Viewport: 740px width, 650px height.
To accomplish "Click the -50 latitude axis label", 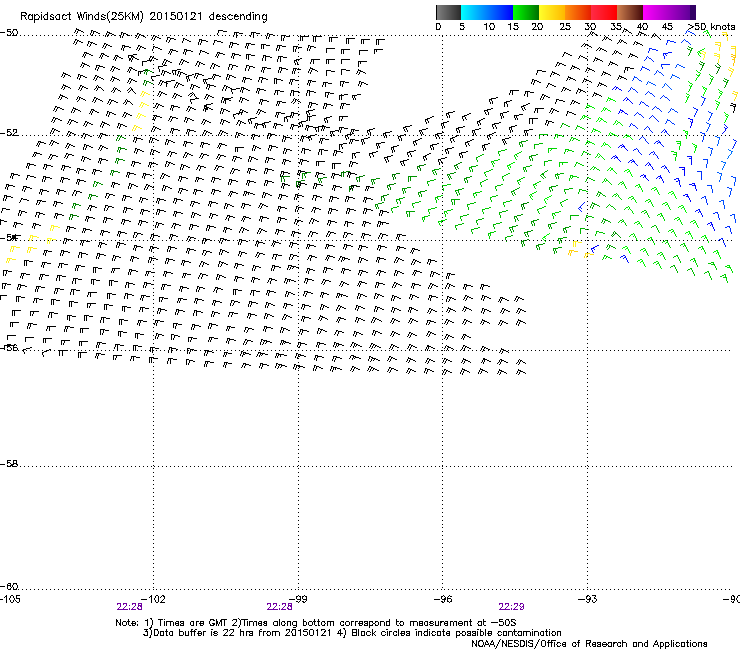I will 9,33.
